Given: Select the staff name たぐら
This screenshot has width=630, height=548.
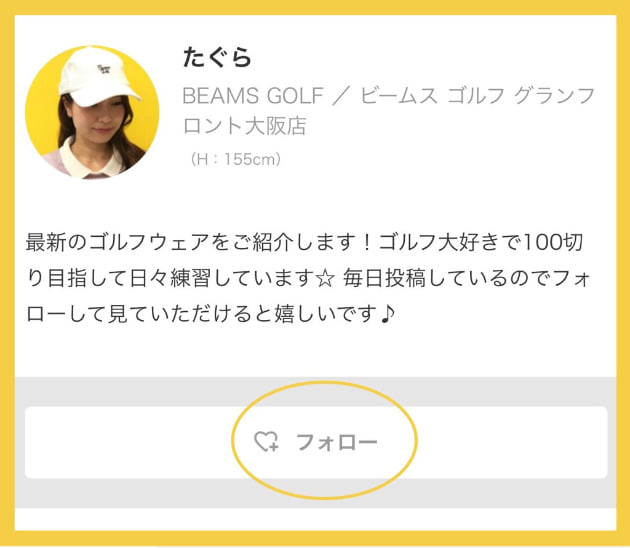Looking at the screenshot, I should 218,57.
